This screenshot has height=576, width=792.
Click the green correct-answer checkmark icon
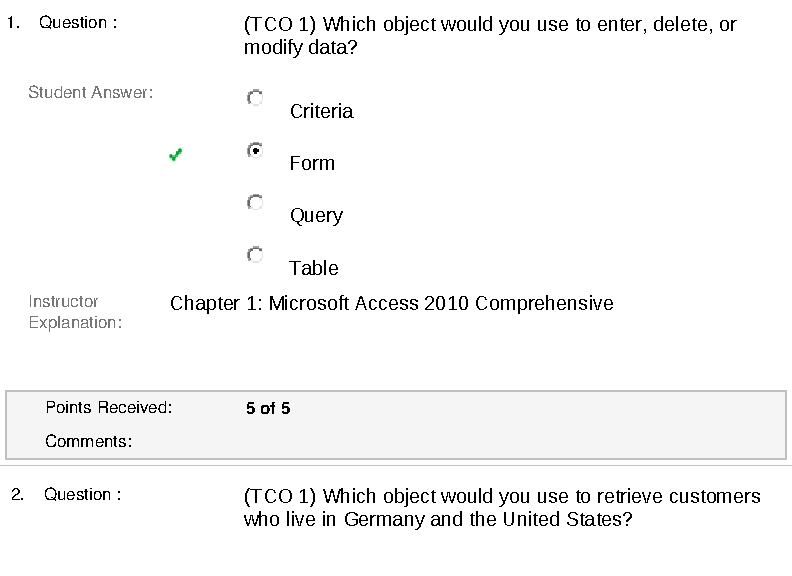[x=176, y=154]
